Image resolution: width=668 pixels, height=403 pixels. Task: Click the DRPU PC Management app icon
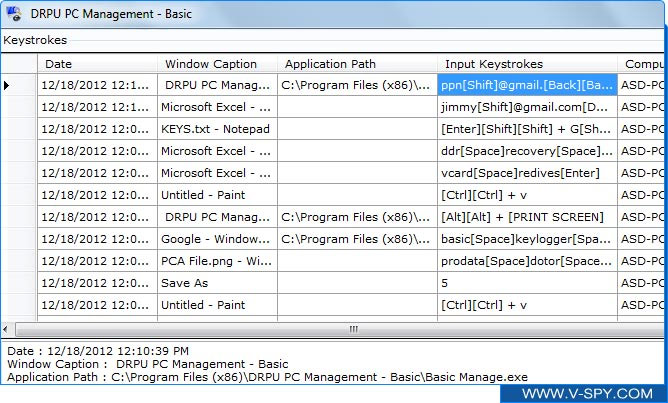click(14, 14)
